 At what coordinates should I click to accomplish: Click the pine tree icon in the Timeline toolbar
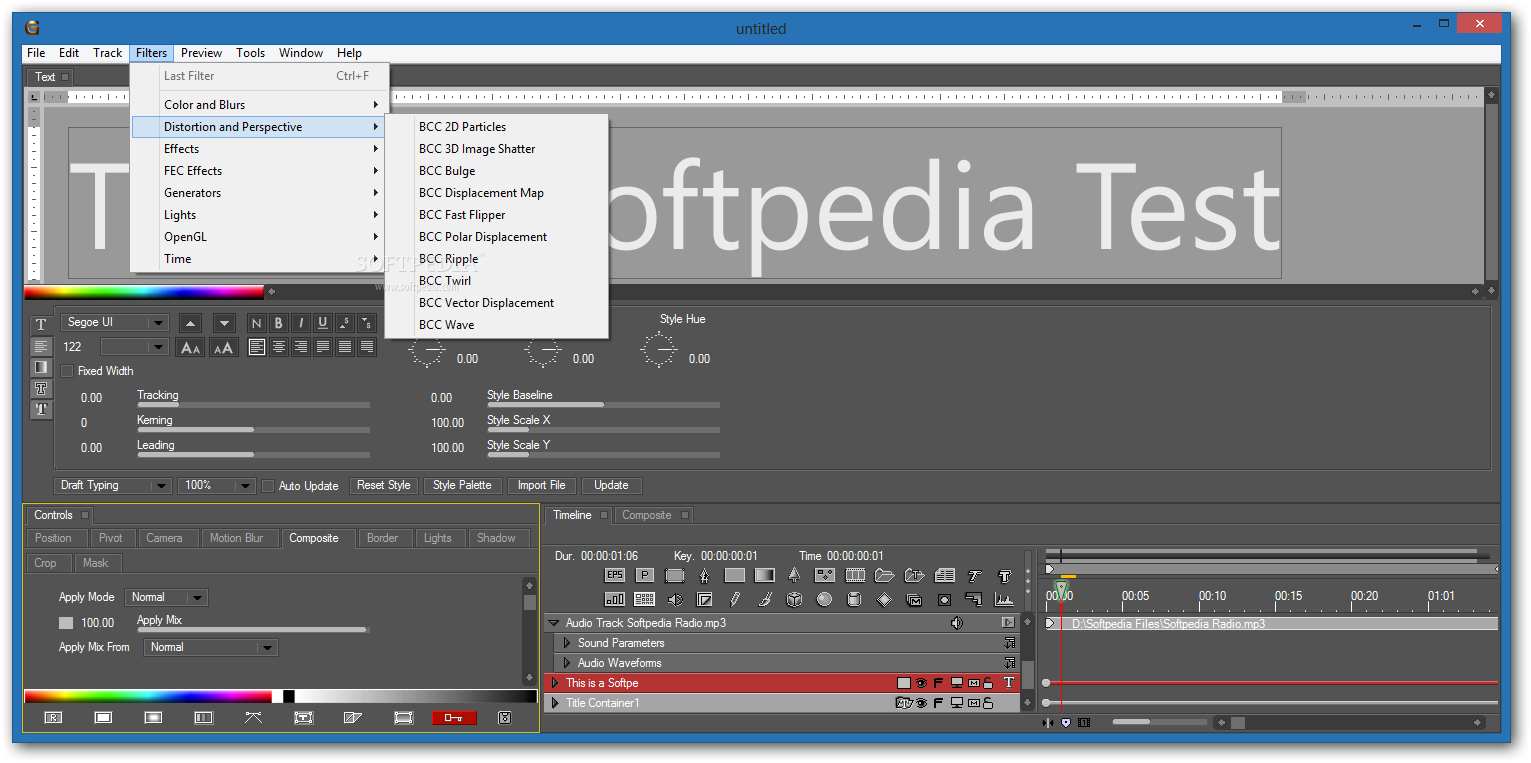794,575
